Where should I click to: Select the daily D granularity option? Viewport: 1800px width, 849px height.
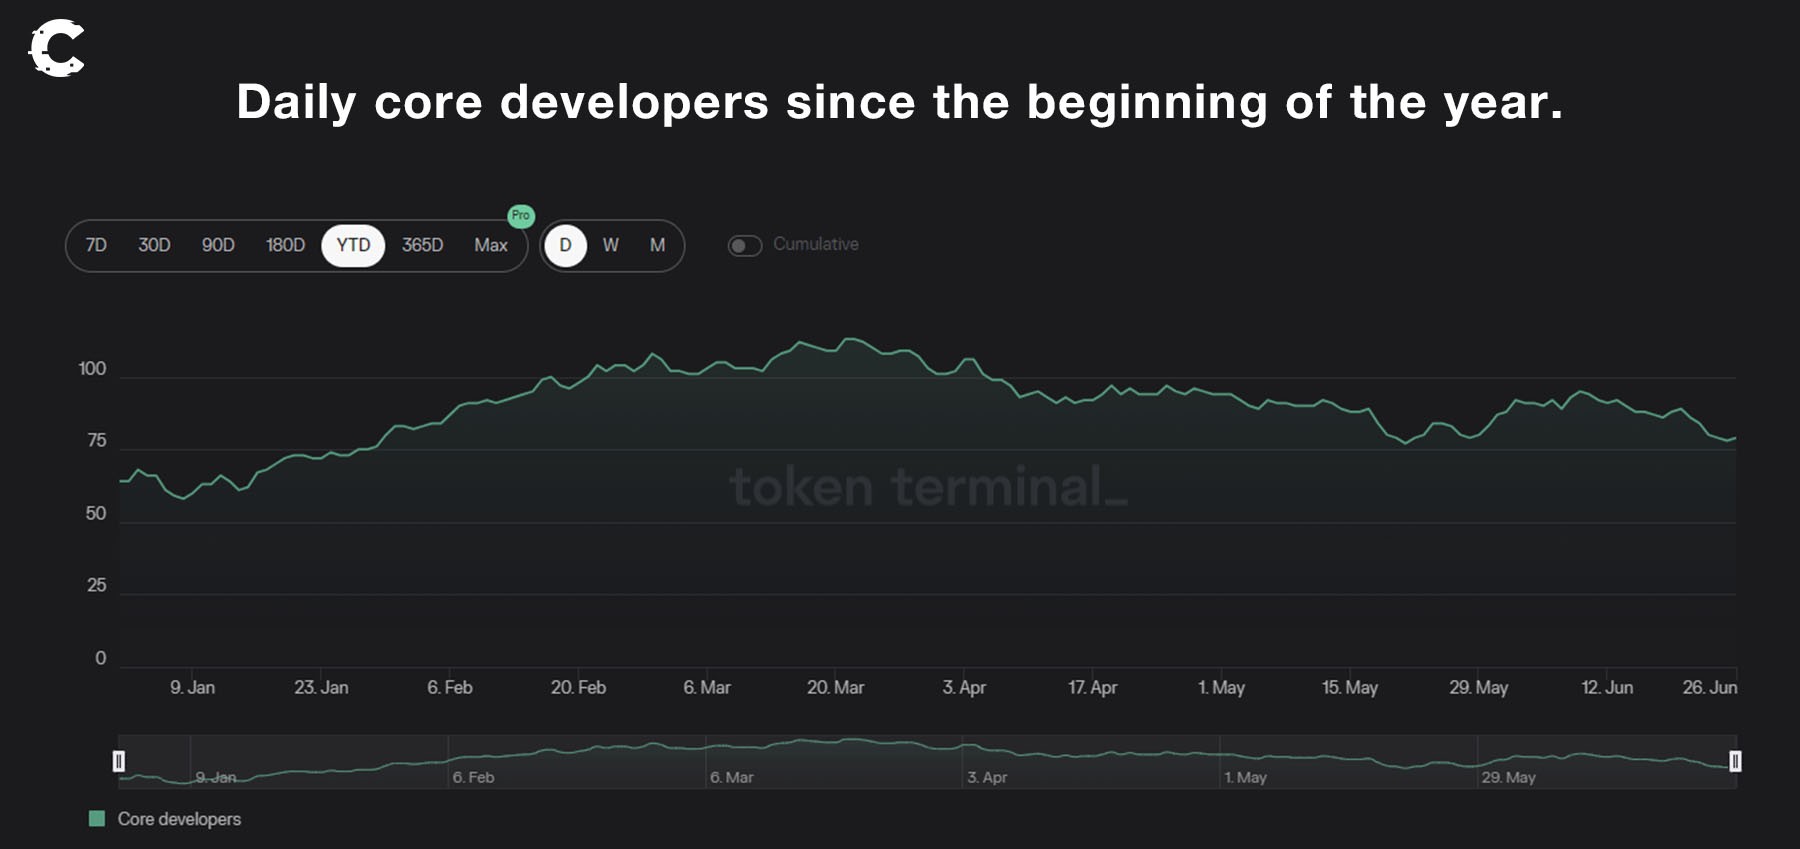pos(566,246)
